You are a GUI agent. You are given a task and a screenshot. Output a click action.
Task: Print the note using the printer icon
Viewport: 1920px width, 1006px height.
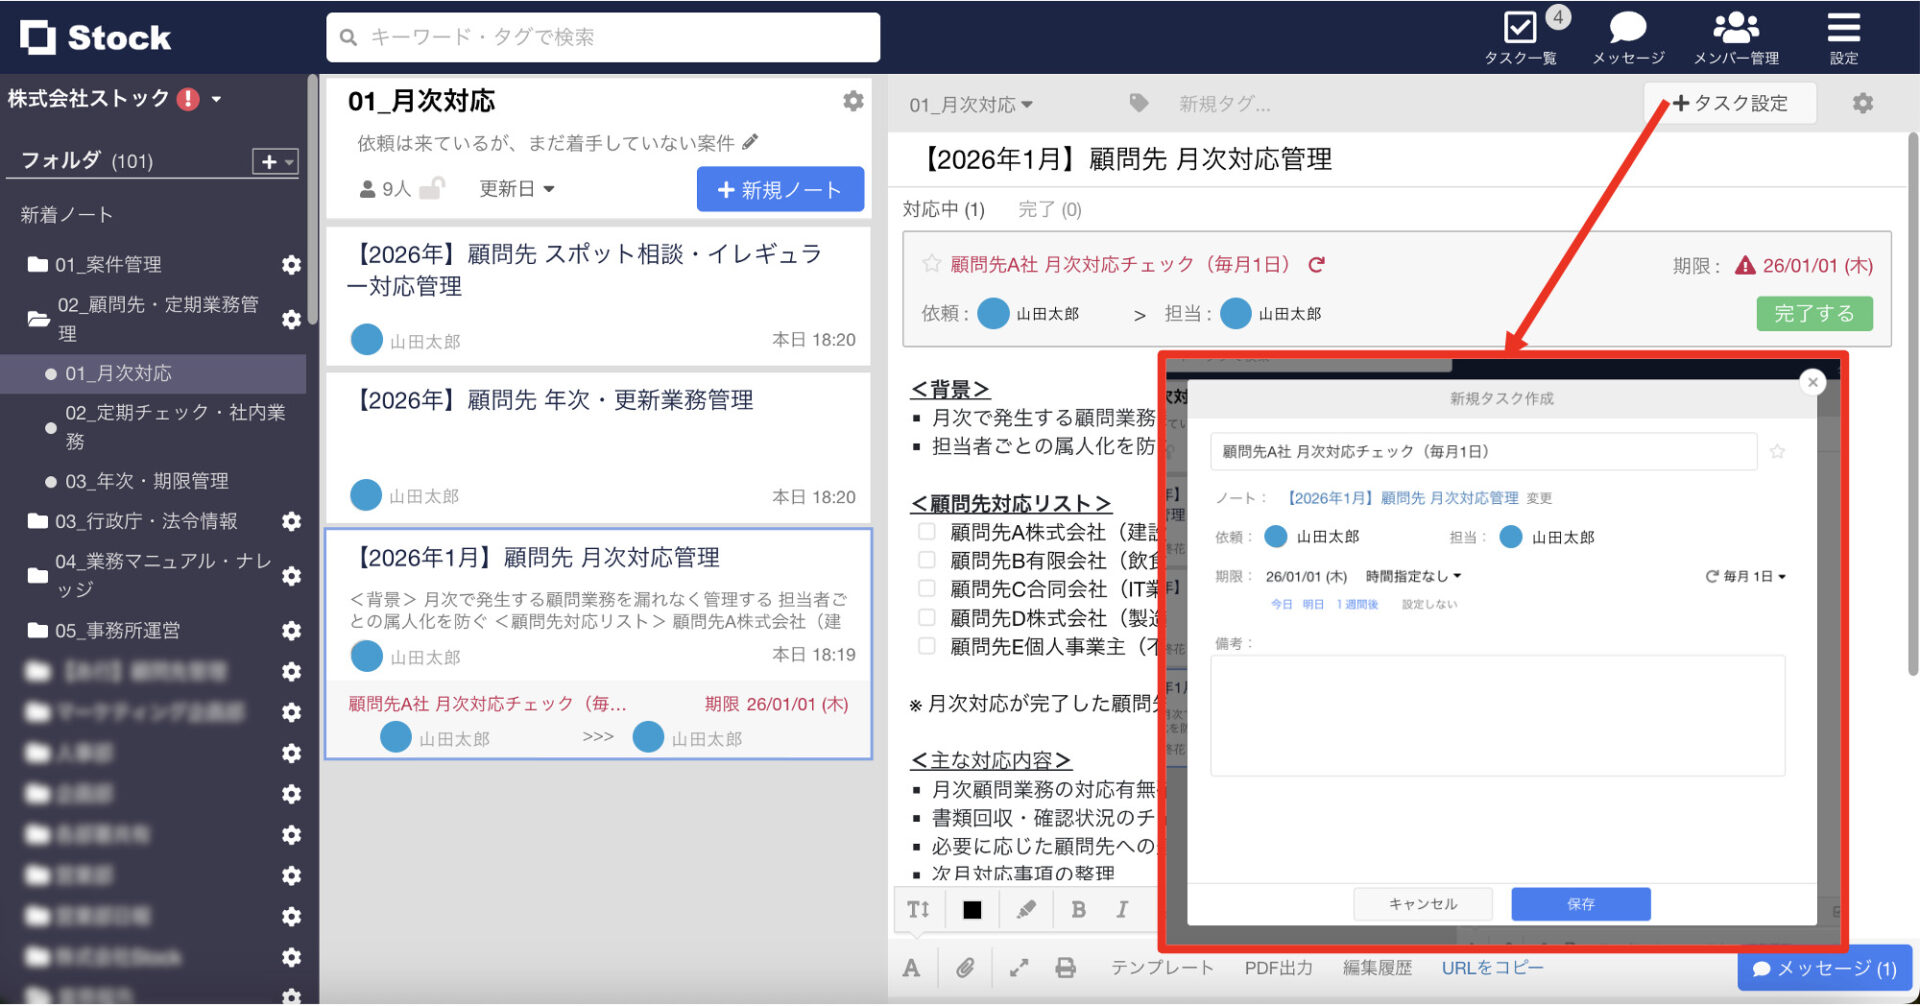point(1066,967)
